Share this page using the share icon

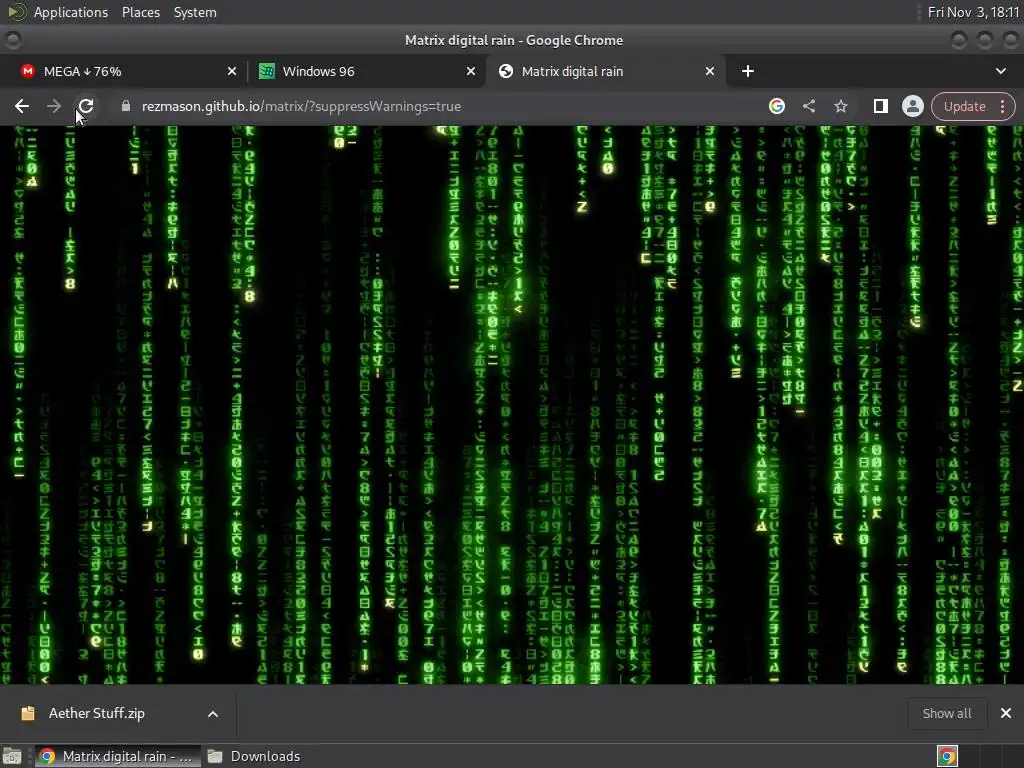pos(808,106)
